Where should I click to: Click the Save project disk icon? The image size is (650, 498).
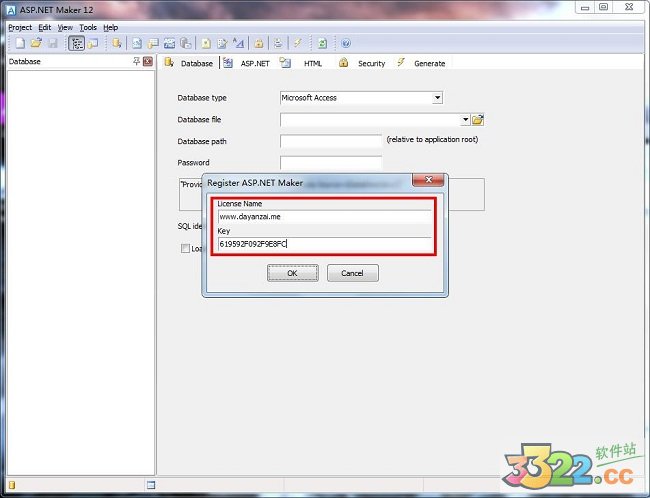[53, 43]
